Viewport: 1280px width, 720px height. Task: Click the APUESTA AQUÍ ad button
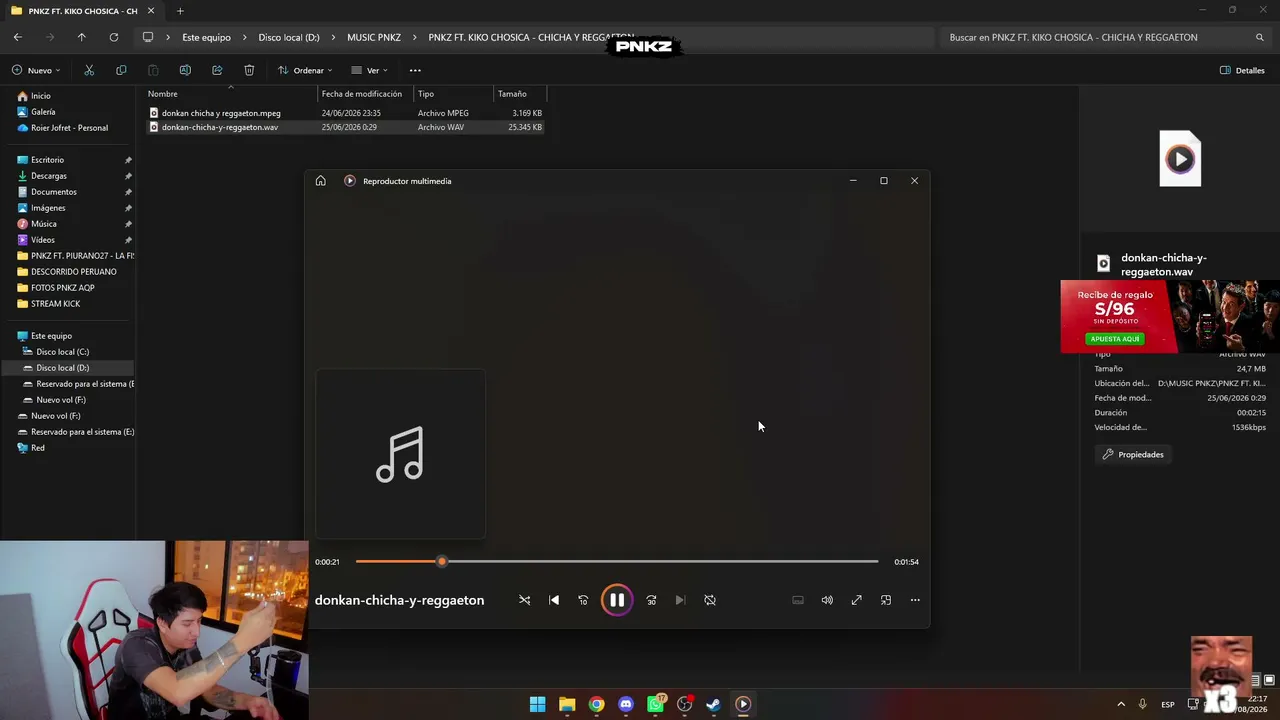coord(1115,339)
